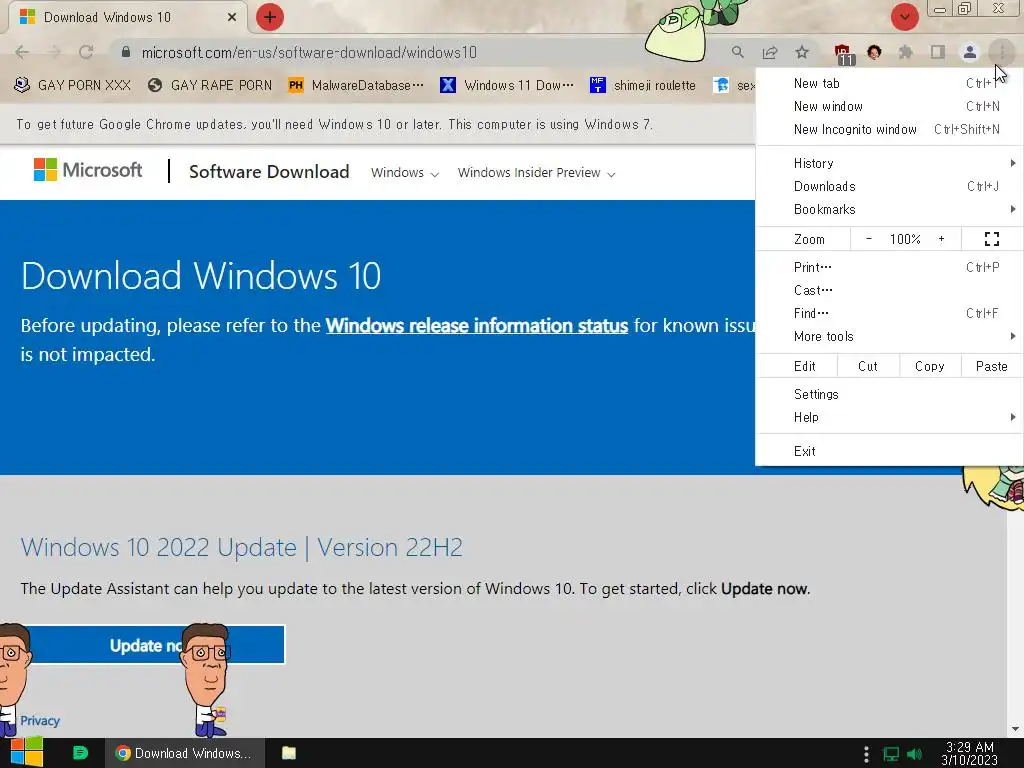Click Cut in the Edit row

868,366
